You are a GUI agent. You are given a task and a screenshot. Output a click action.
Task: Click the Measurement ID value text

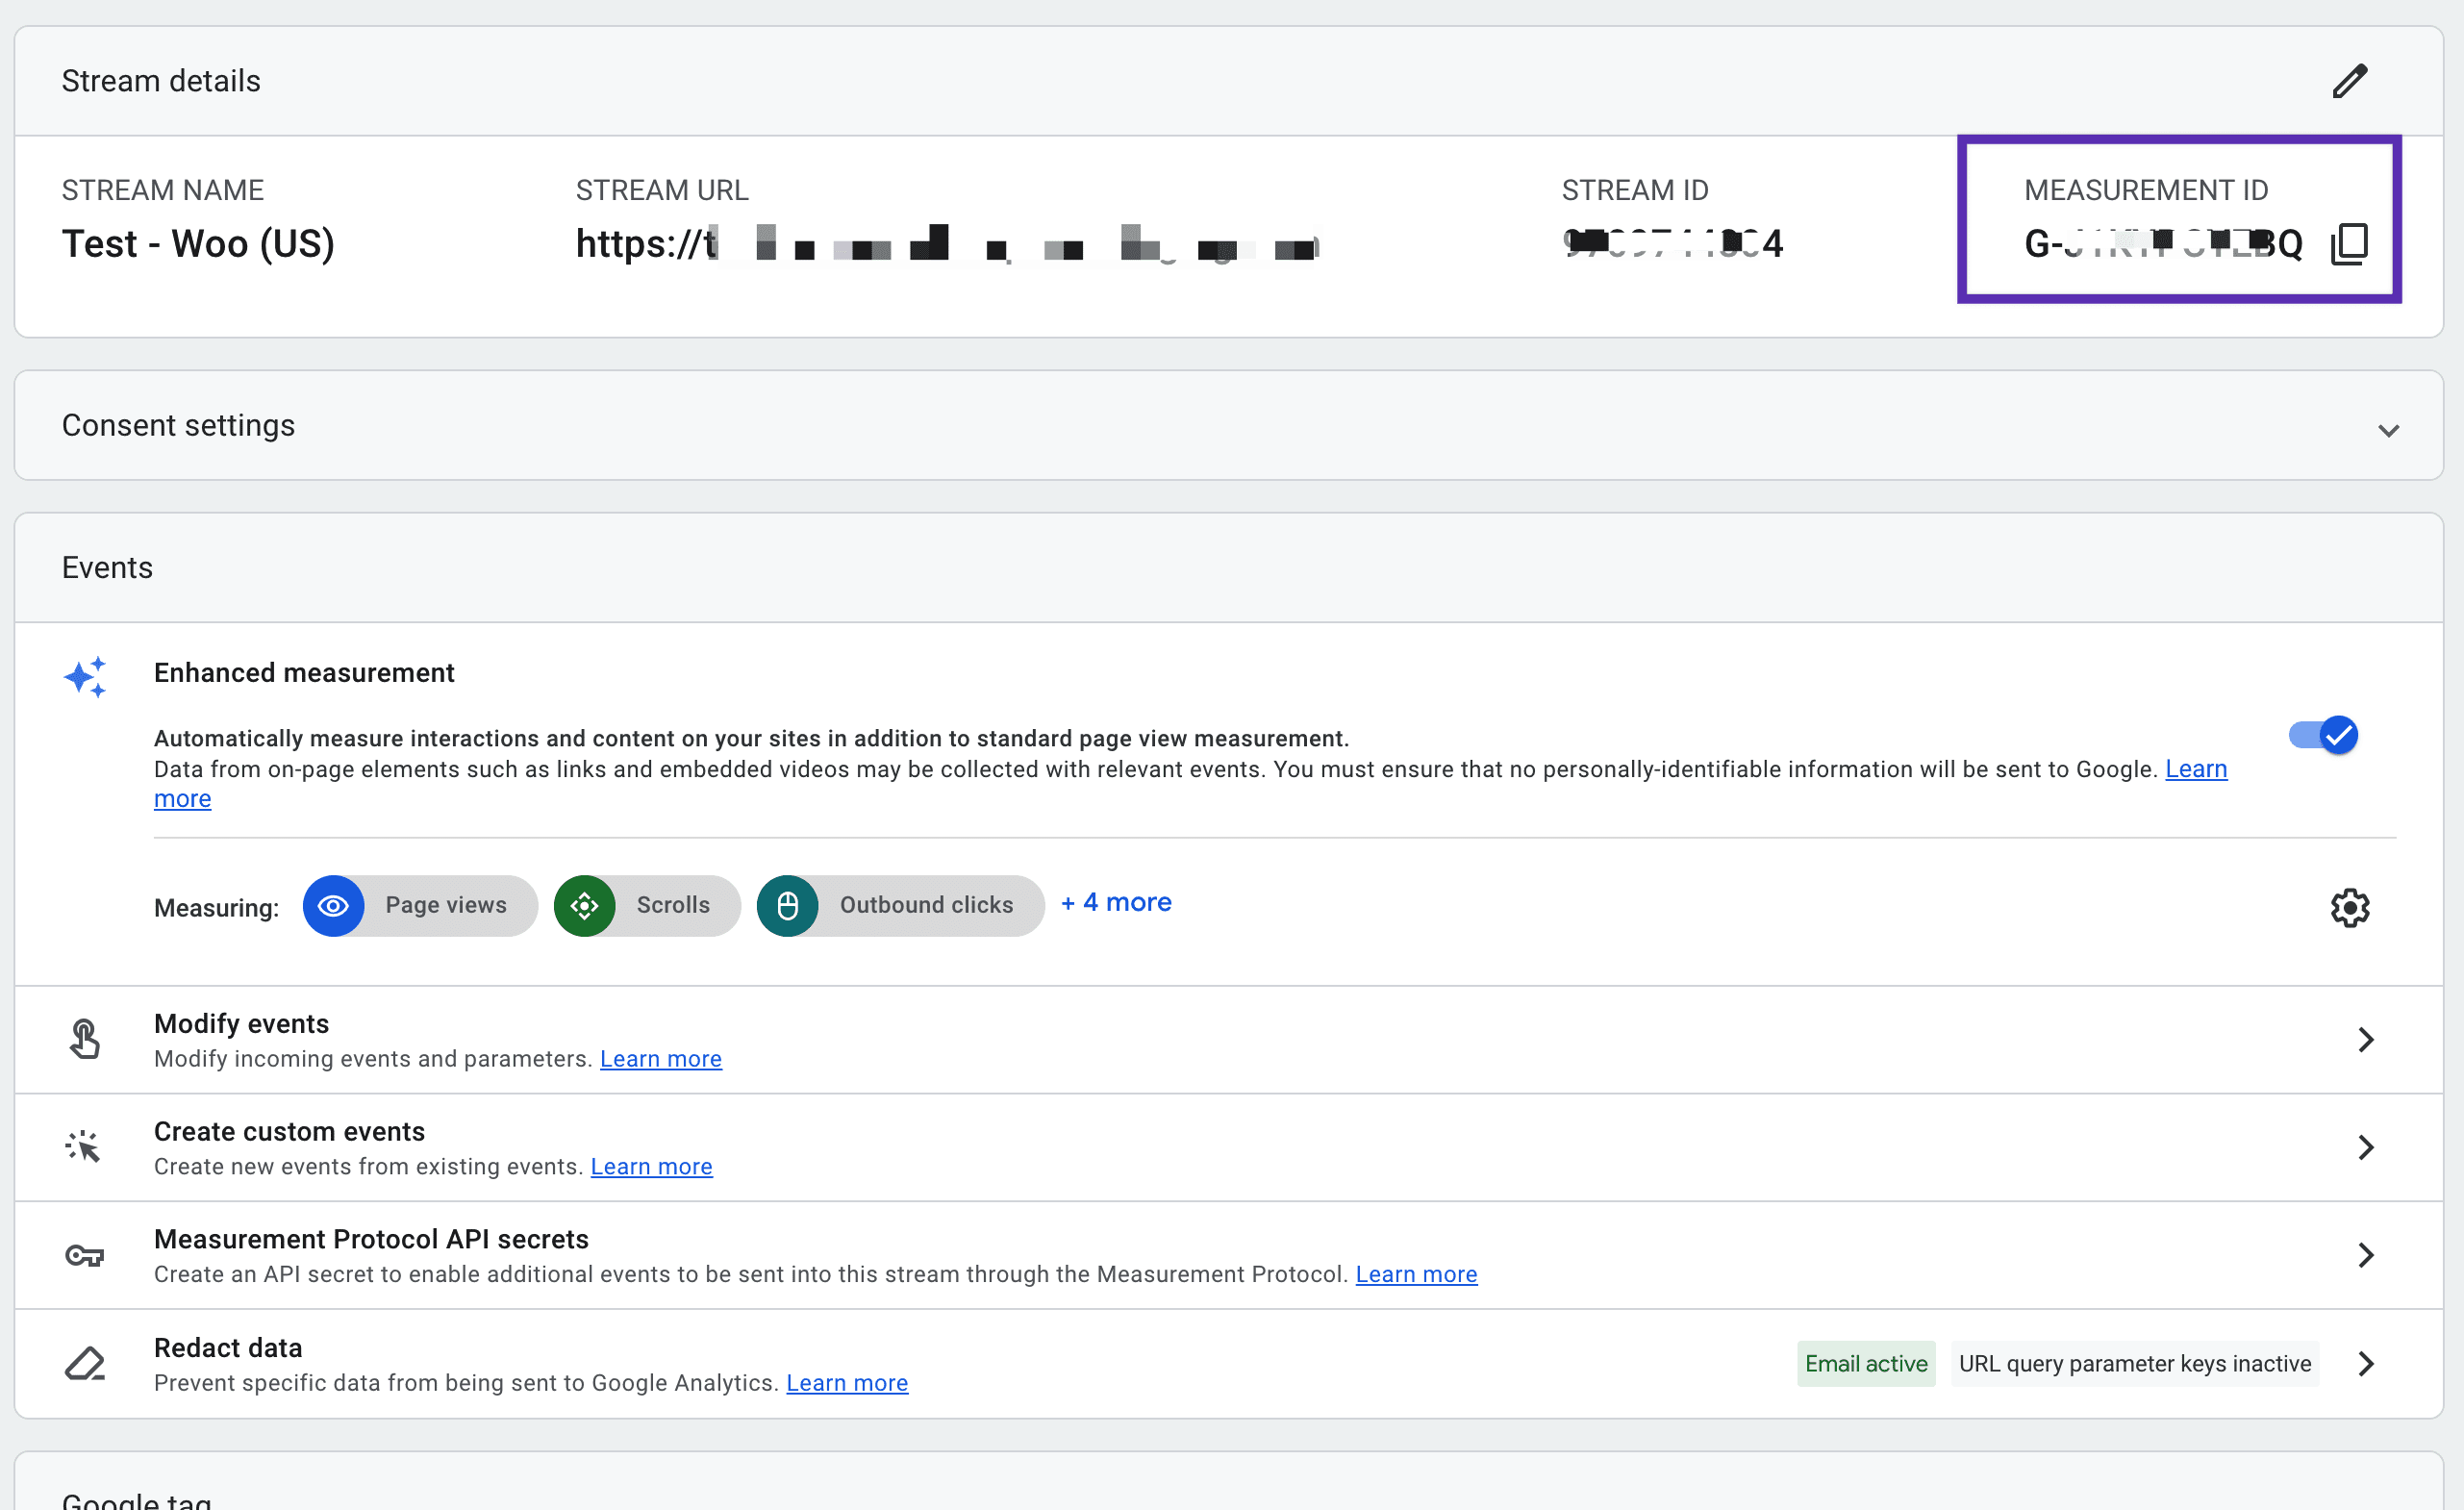tap(2163, 243)
